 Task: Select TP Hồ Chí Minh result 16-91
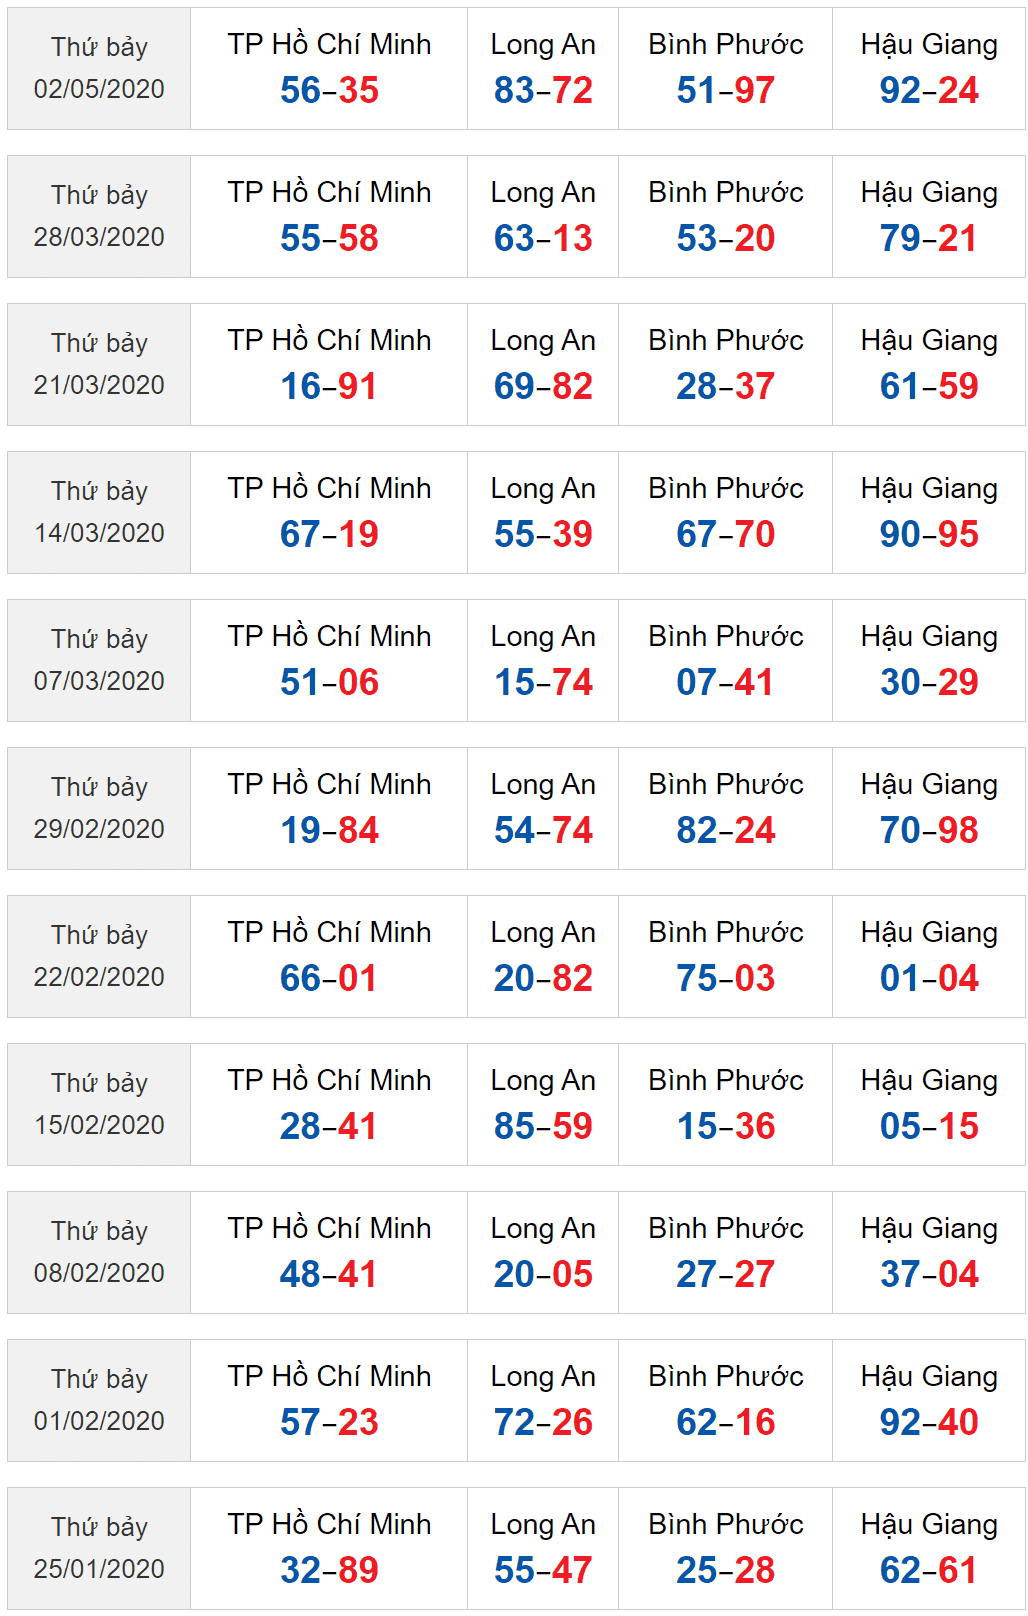click(x=329, y=387)
